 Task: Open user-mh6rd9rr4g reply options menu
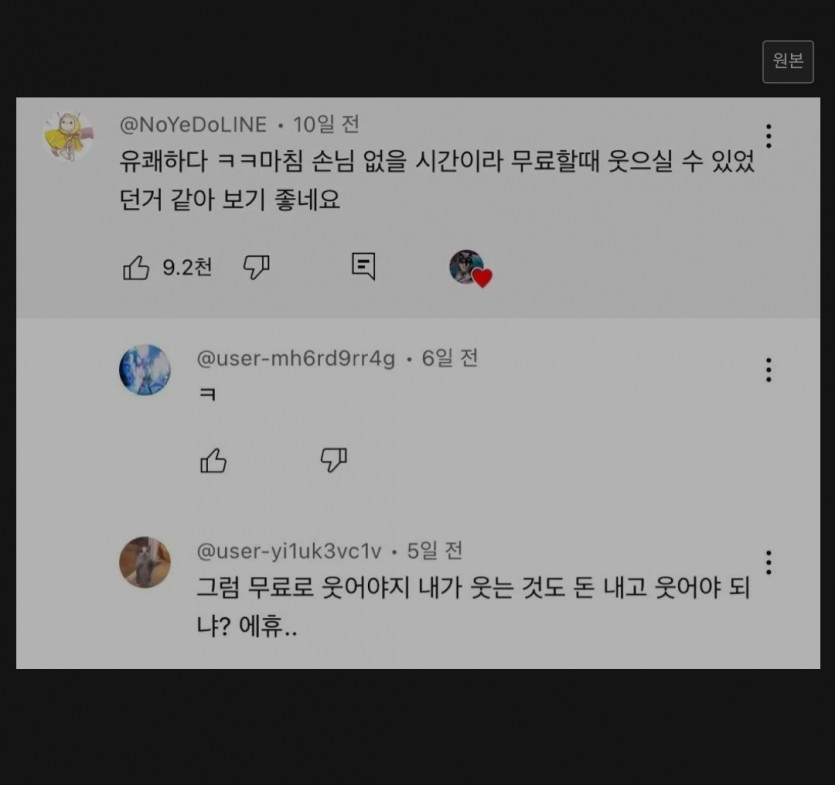[x=768, y=370]
